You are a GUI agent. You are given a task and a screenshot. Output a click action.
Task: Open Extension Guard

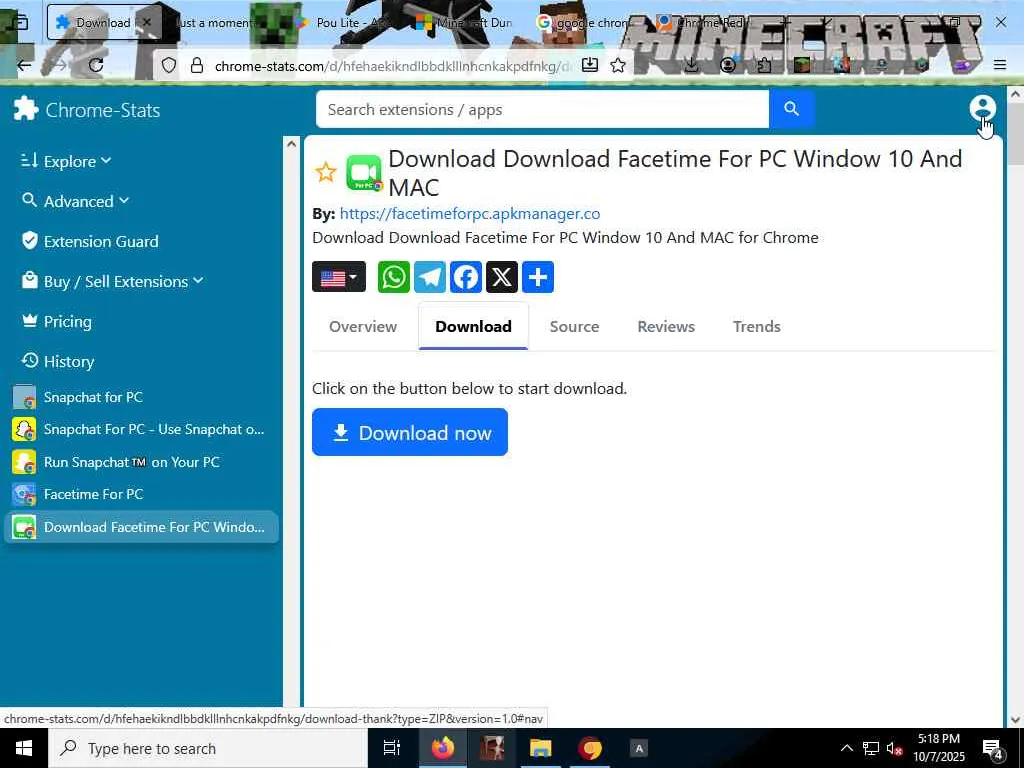90,242
